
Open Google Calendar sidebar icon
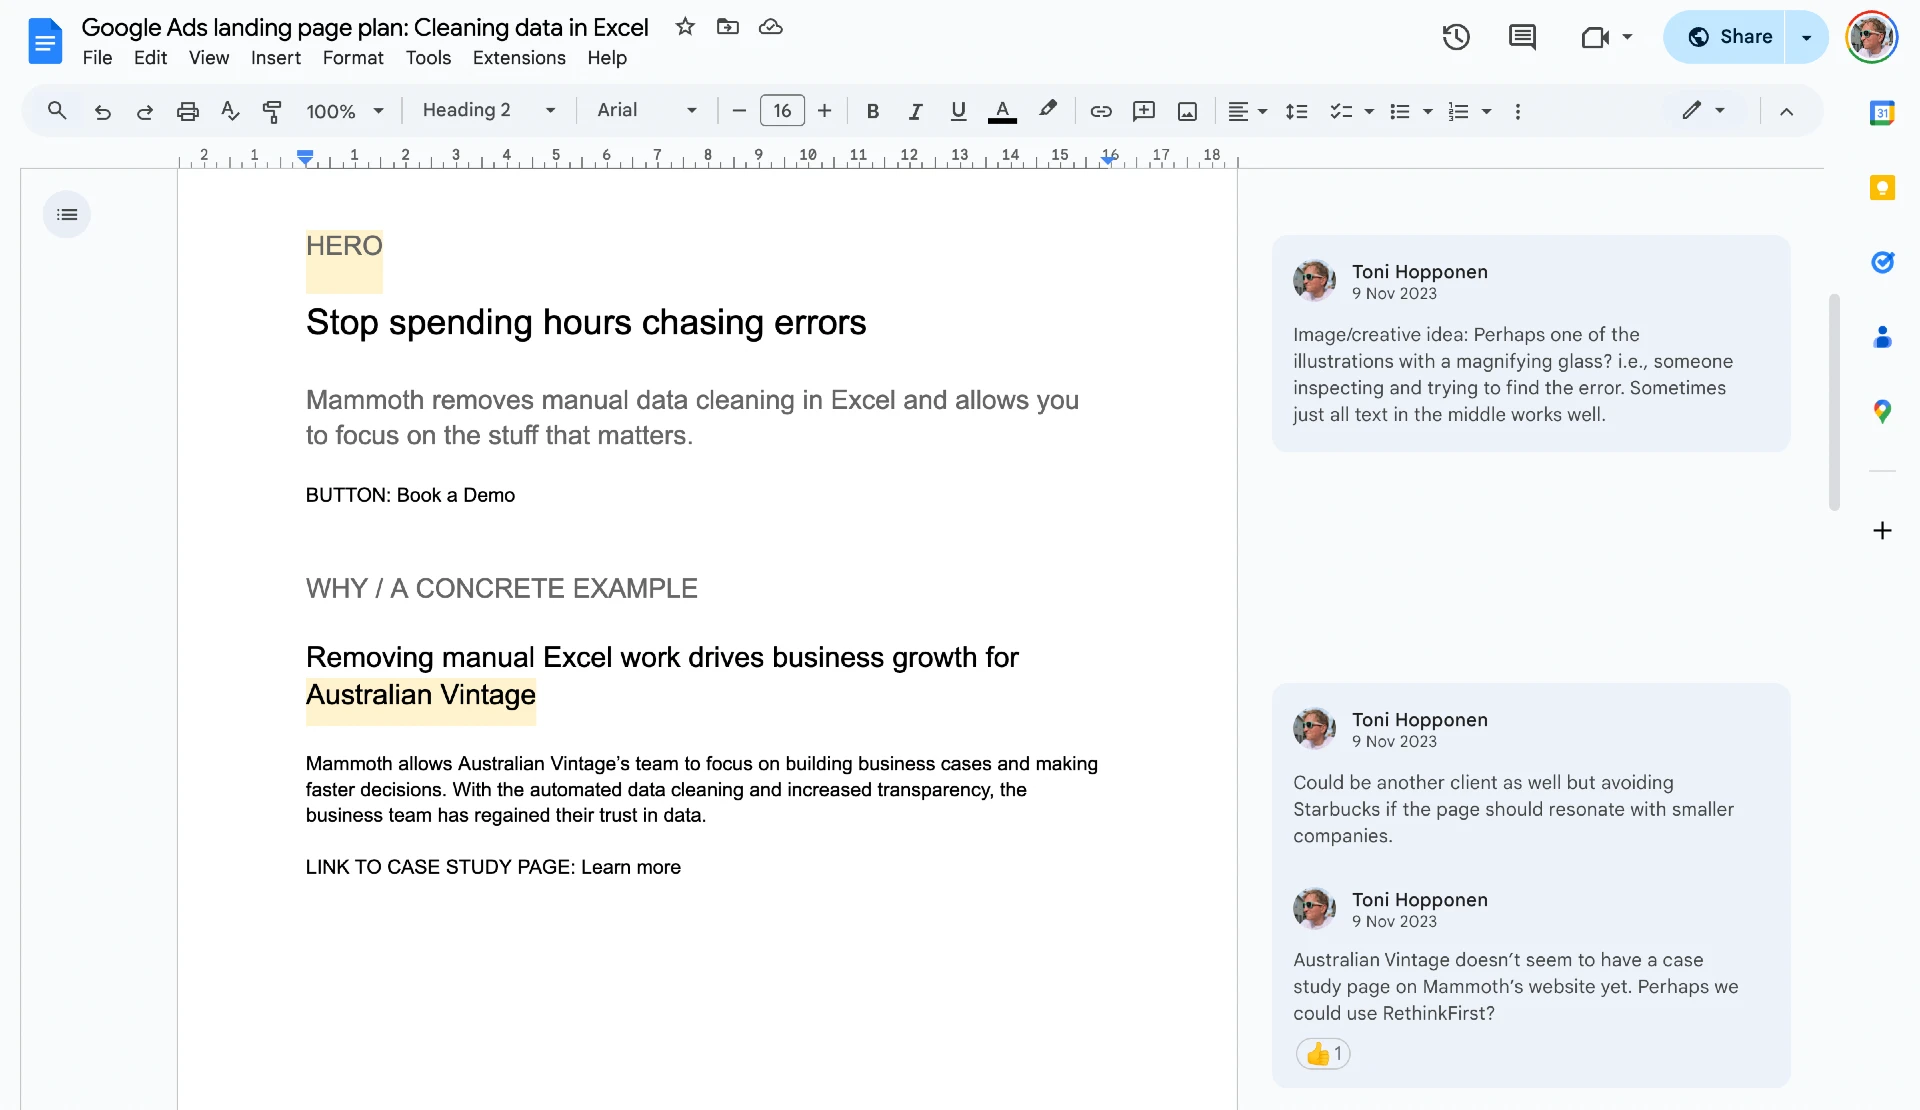coord(1882,113)
